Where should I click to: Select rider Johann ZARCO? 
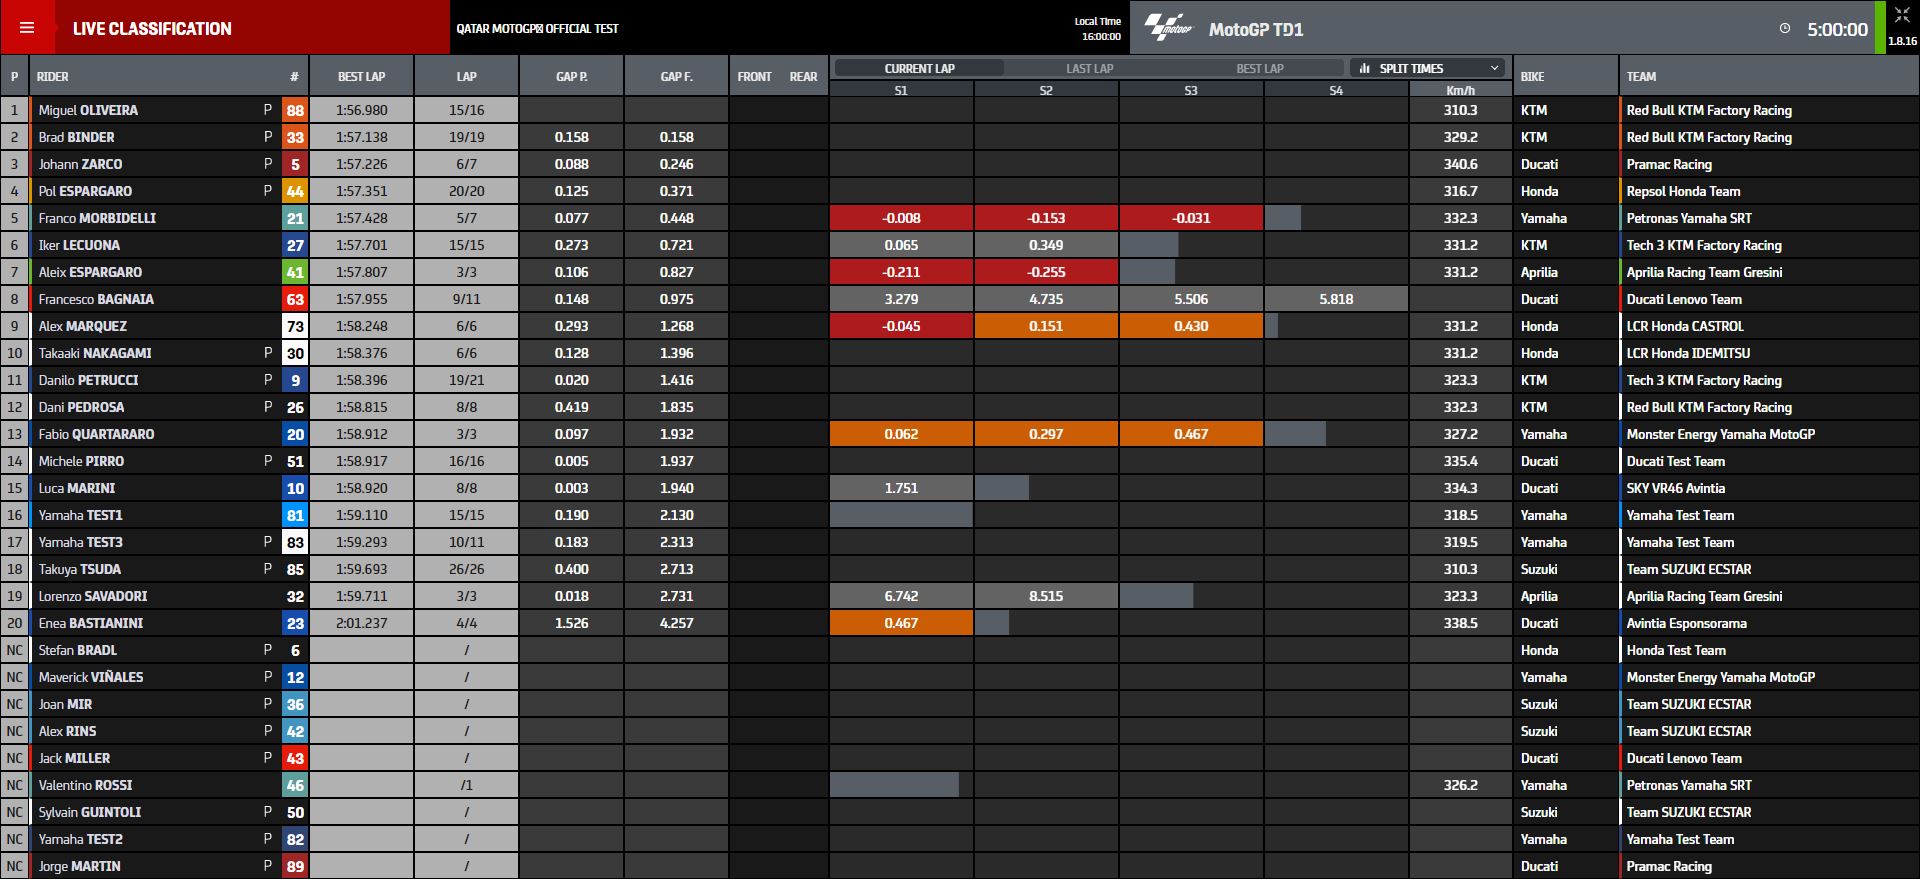(80, 164)
